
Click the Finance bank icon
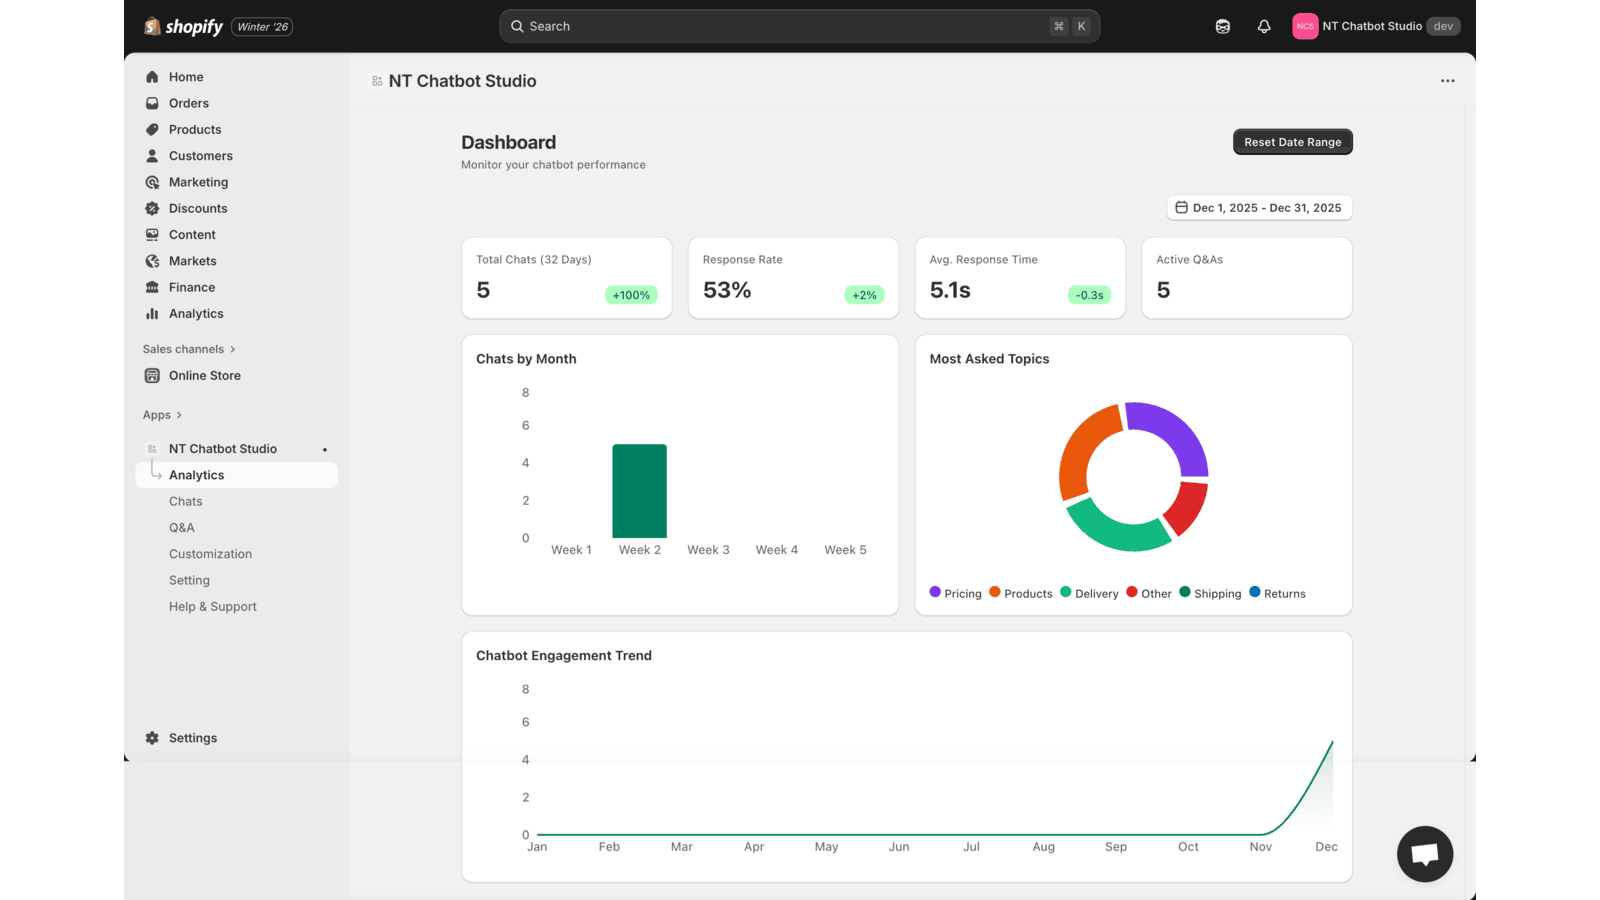(x=152, y=288)
